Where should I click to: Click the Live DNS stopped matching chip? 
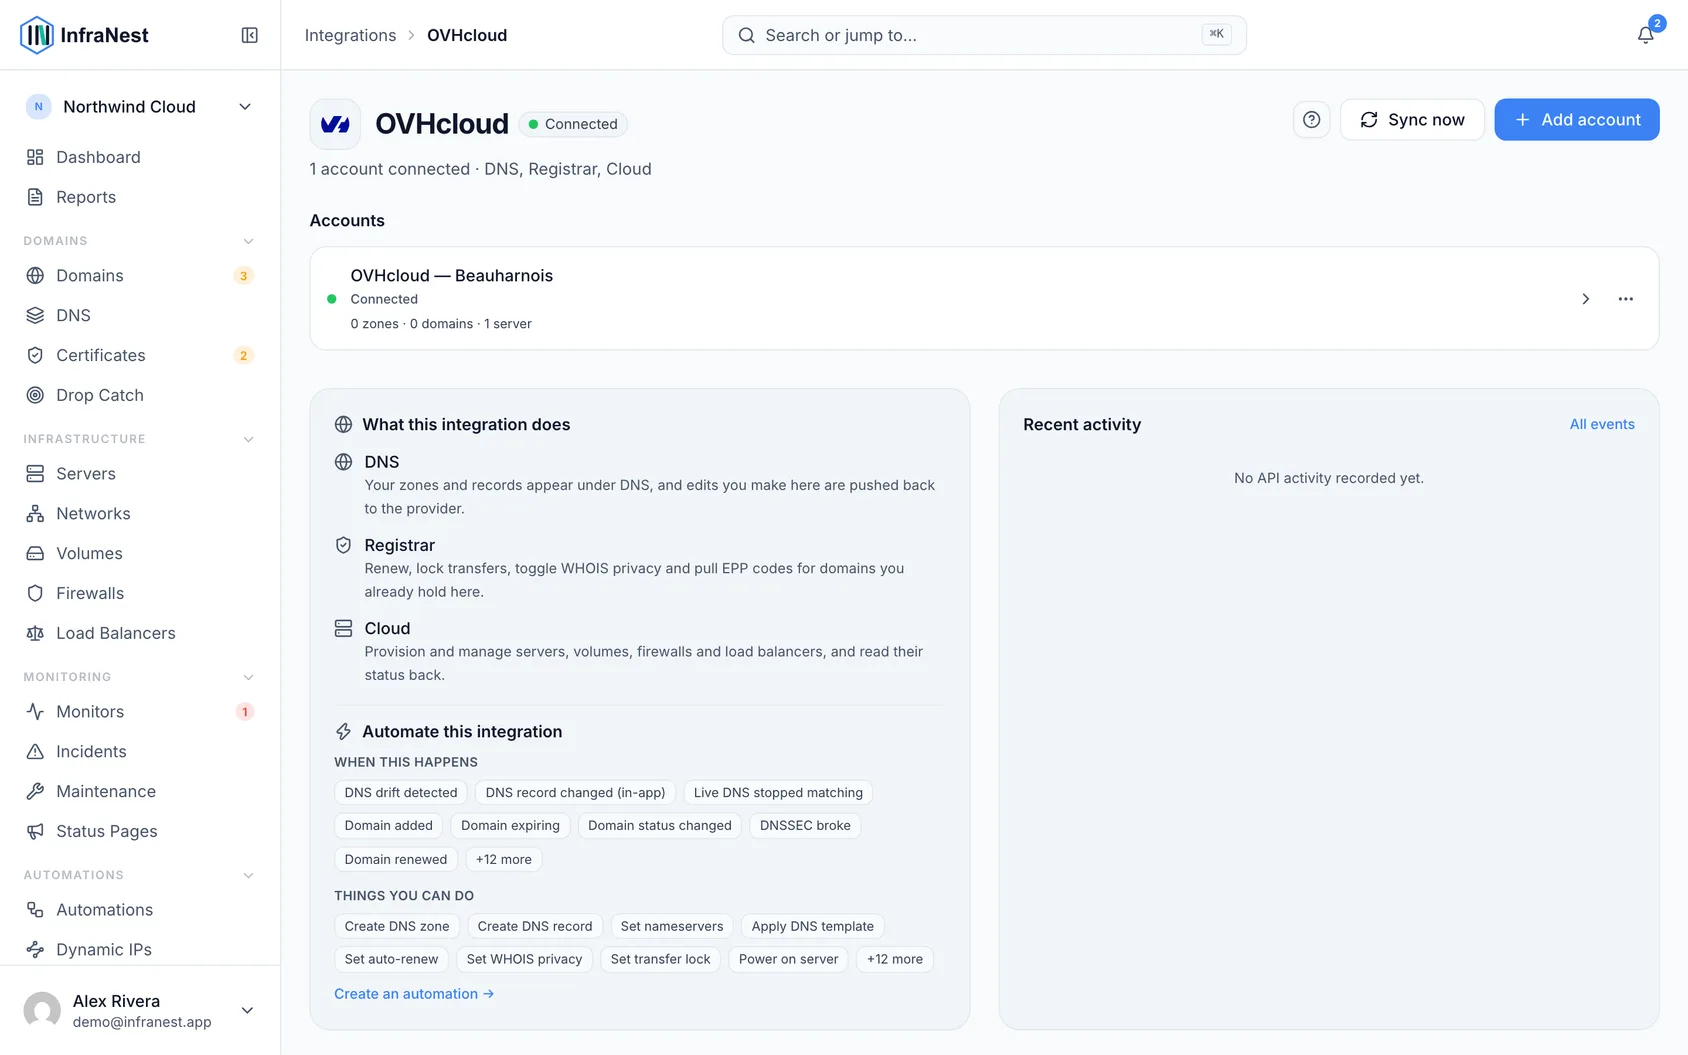coord(778,793)
